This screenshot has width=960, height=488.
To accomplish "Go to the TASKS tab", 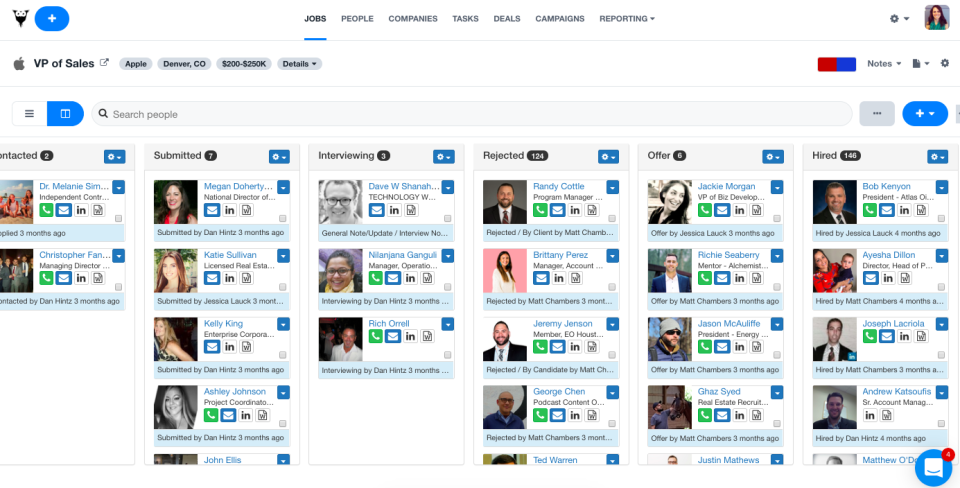I will [x=465, y=19].
